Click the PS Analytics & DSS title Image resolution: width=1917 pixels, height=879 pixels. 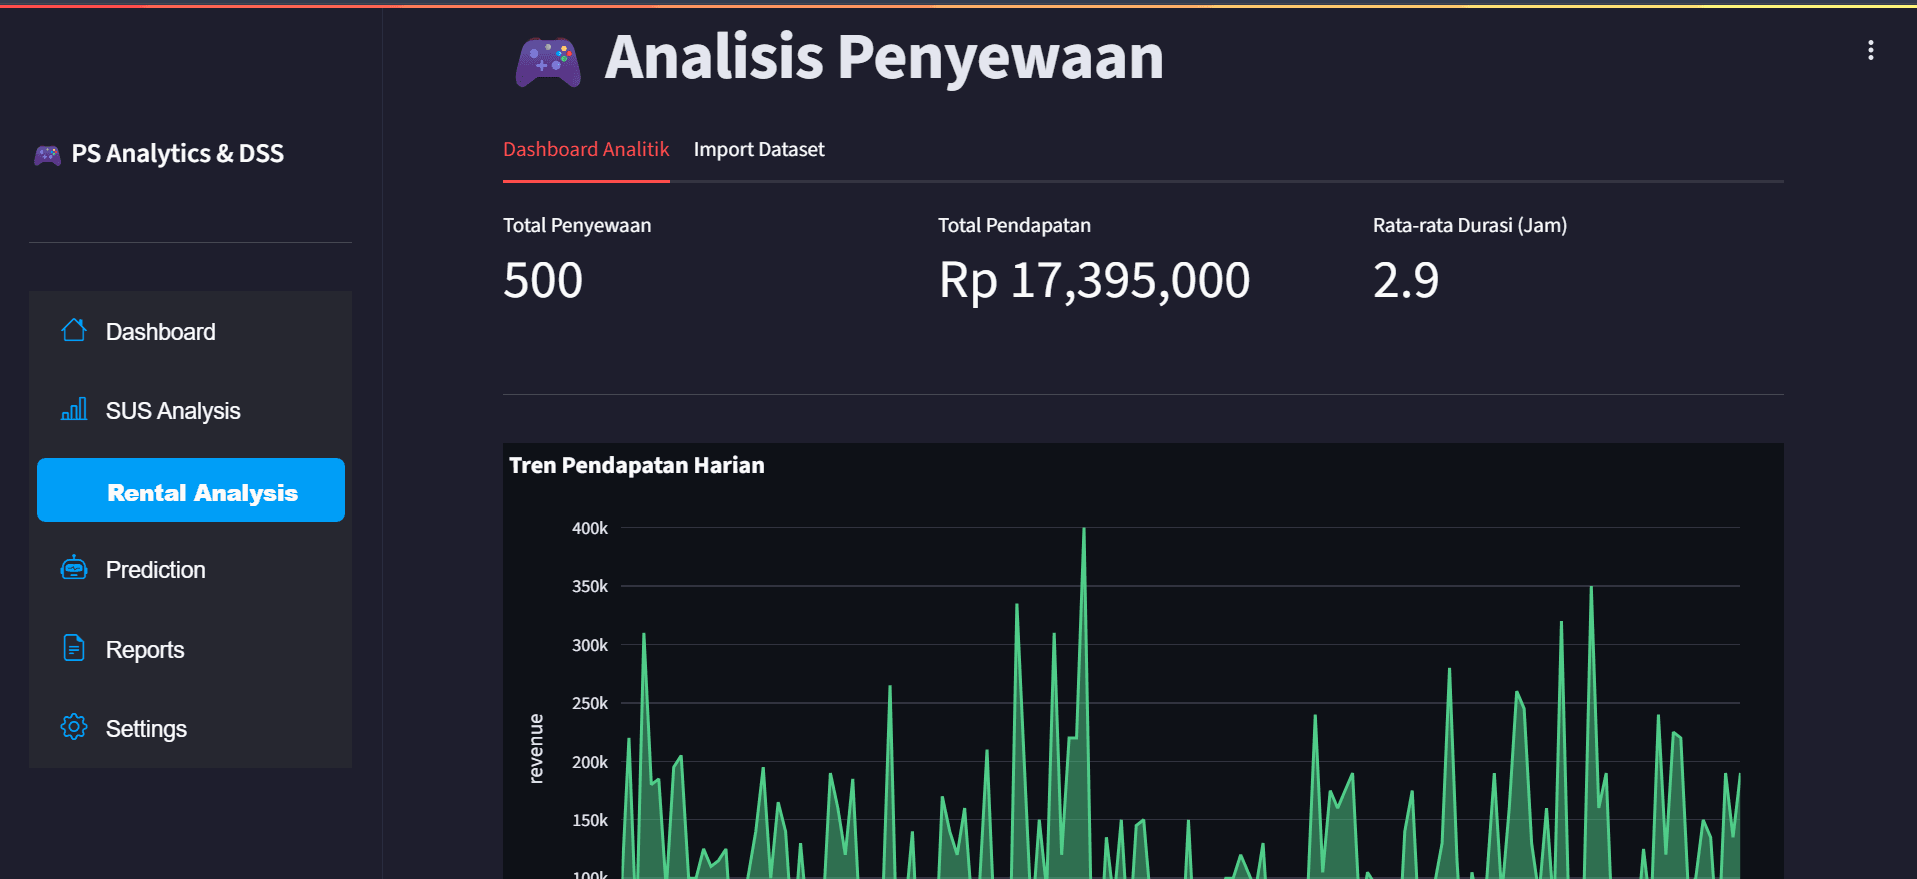[177, 153]
